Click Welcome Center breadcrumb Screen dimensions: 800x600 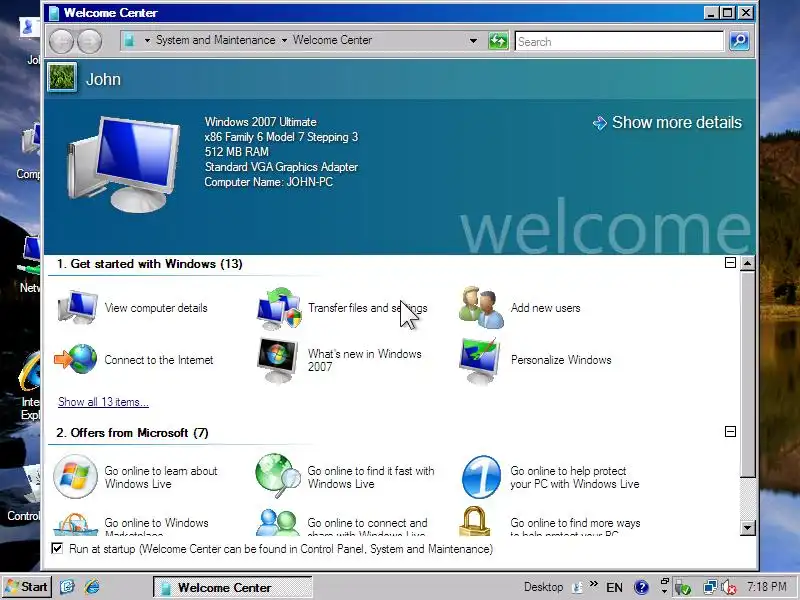coord(332,40)
